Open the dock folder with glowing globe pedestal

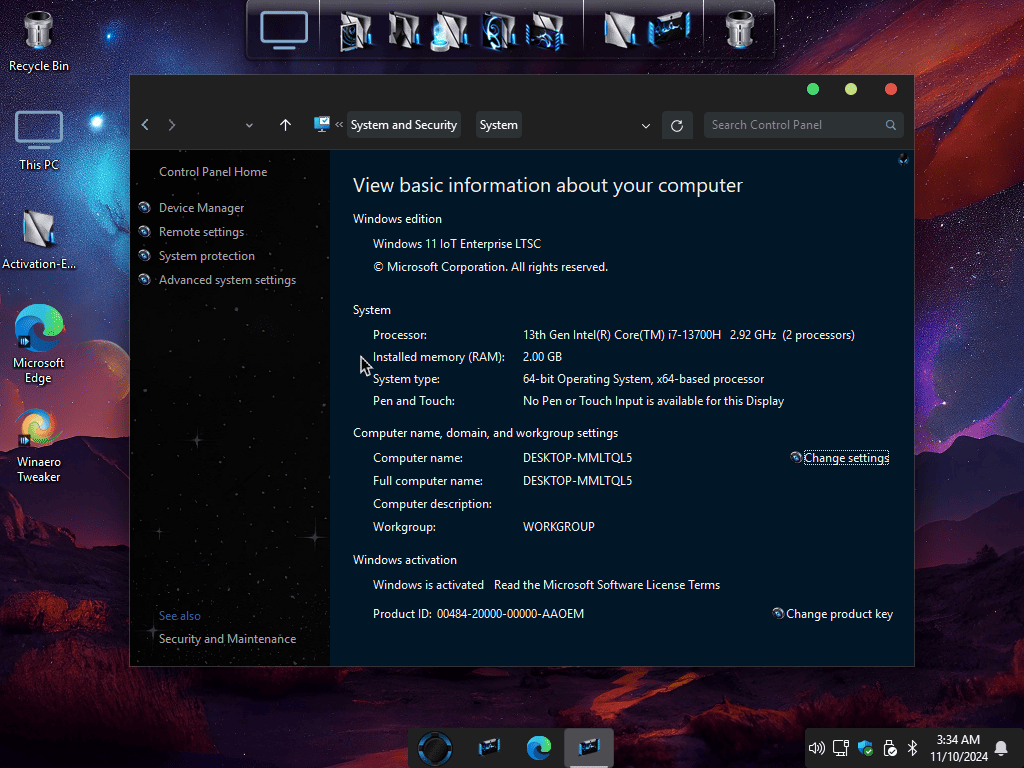(x=450, y=31)
